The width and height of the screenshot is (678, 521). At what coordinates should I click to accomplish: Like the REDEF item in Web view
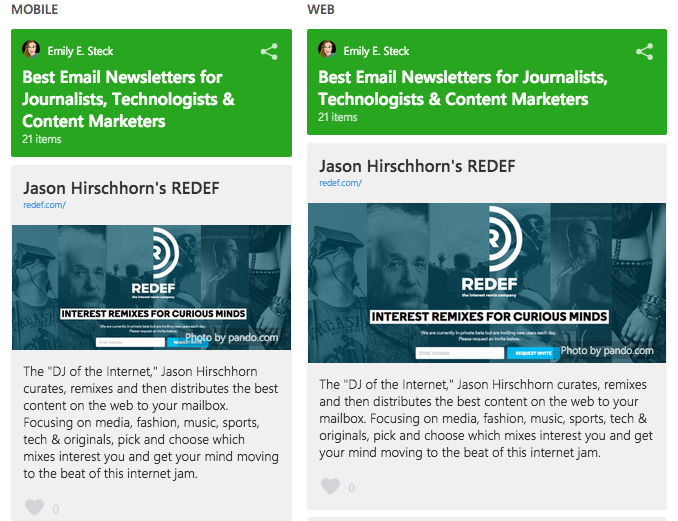tap(330, 486)
